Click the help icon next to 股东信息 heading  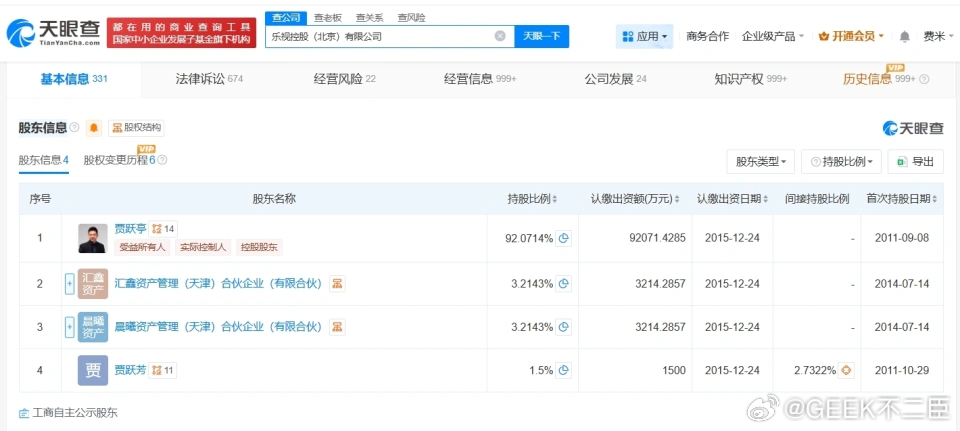[x=75, y=127]
